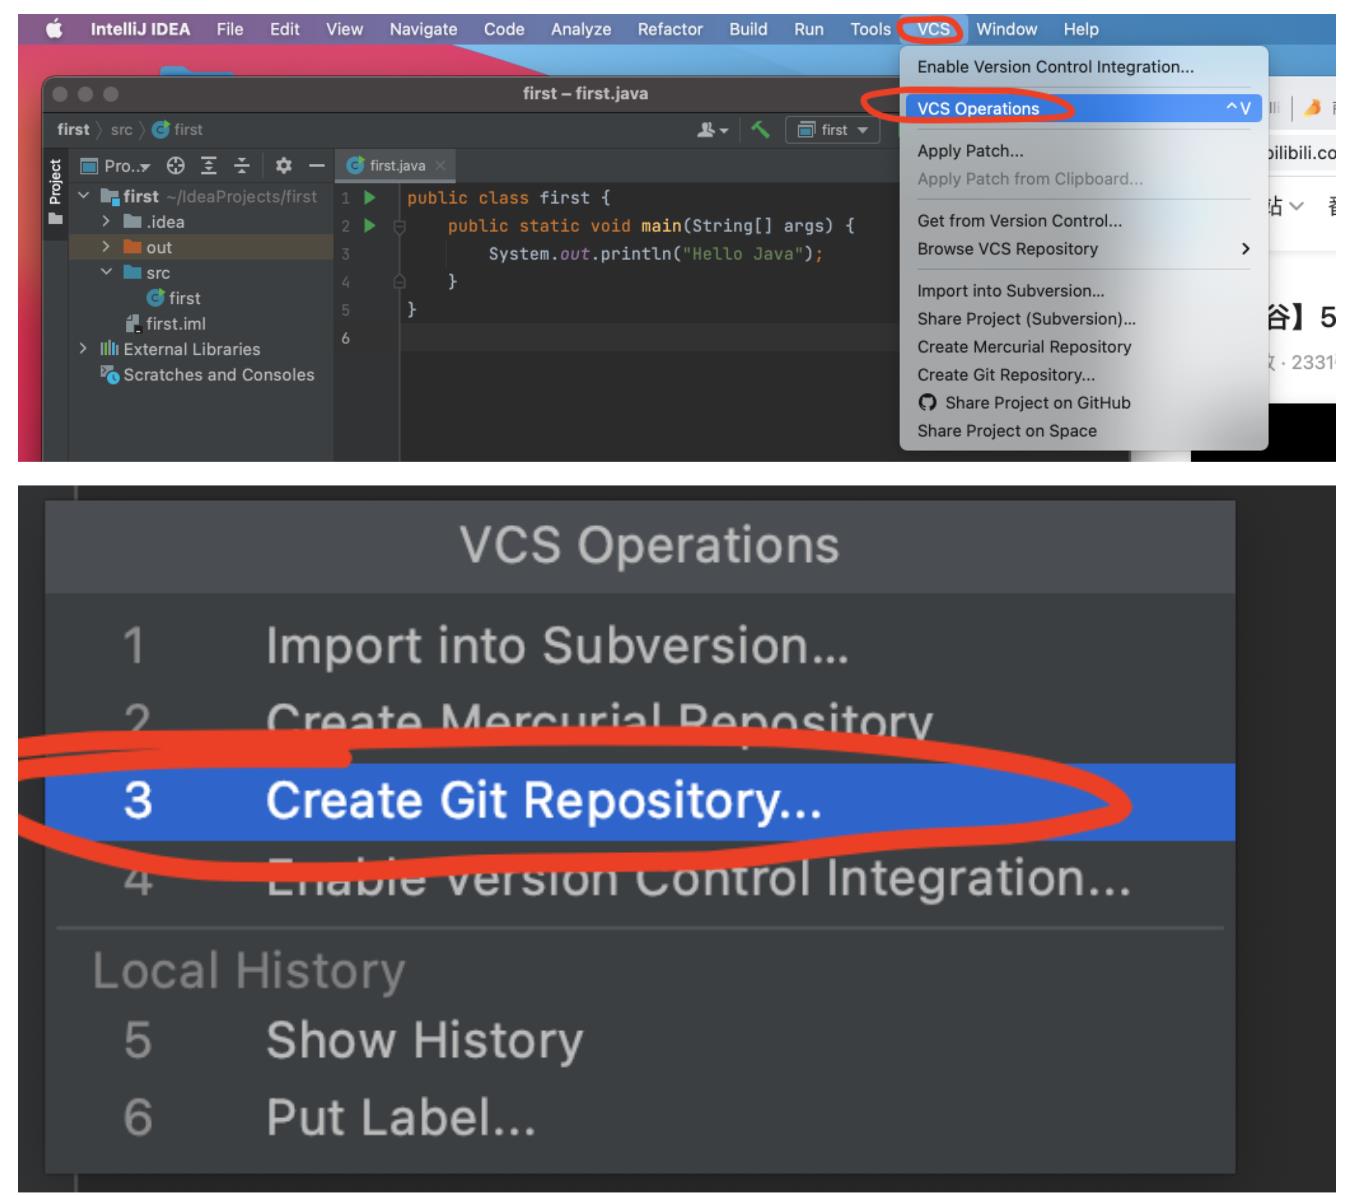
Task: Choose Apply Patch... menu entry
Action: pyautogui.click(x=1084, y=151)
